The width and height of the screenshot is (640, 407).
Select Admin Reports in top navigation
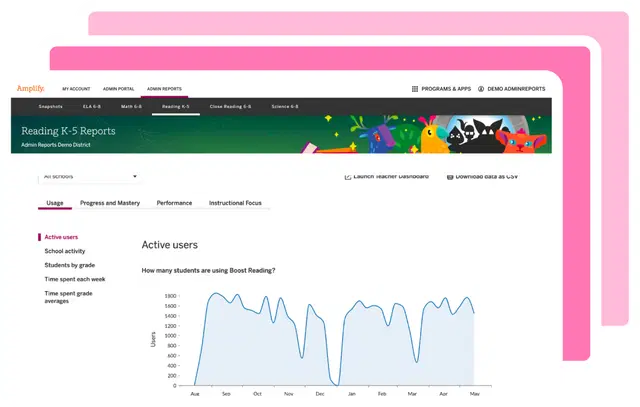click(164, 89)
